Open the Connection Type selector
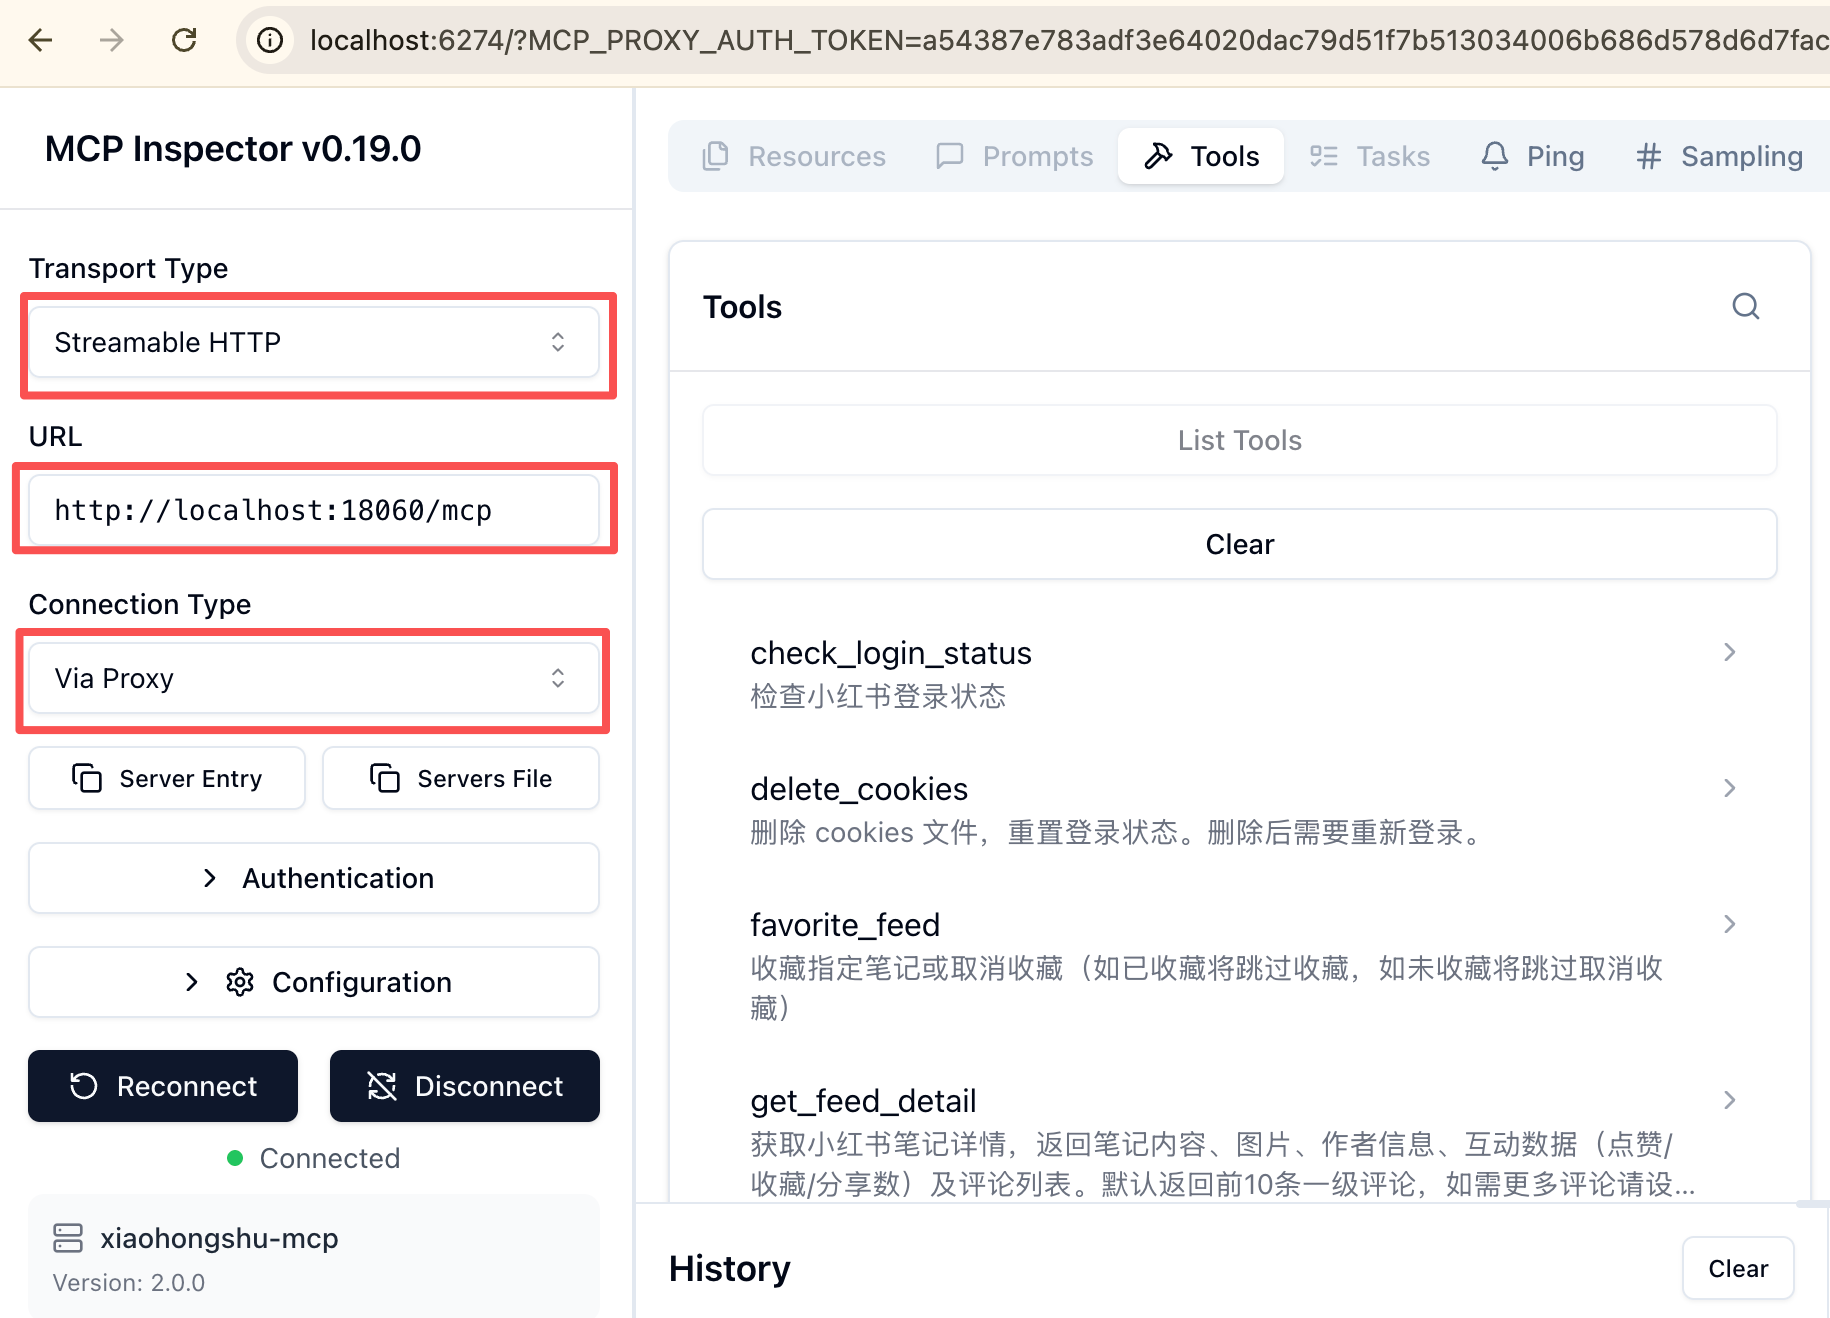Viewport: 1830px width, 1318px height. click(x=315, y=678)
